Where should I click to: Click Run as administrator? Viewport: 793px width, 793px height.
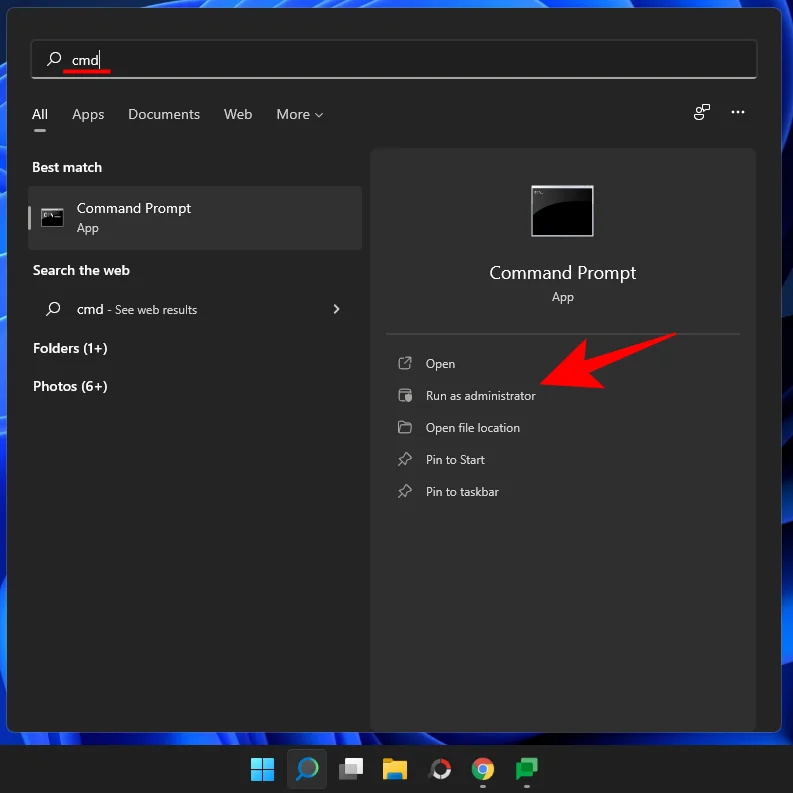[480, 395]
